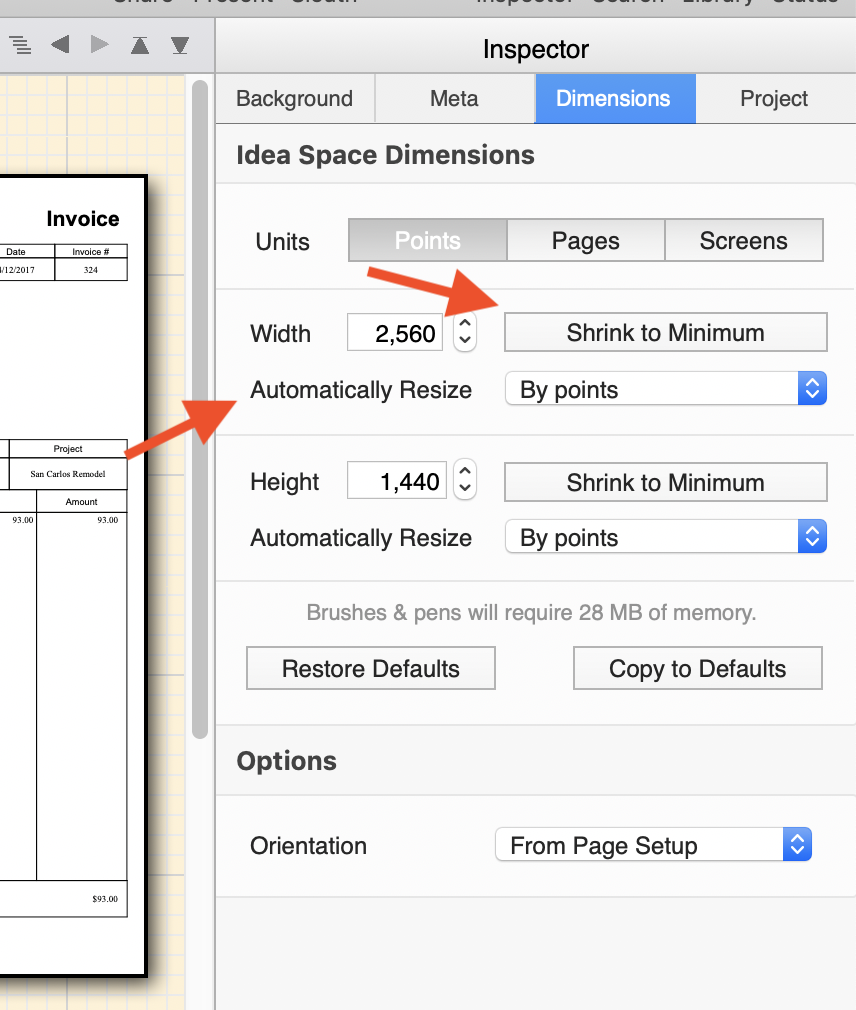Click the left-pointing triangle arrow
Image resolution: width=856 pixels, height=1010 pixels.
click(60, 45)
